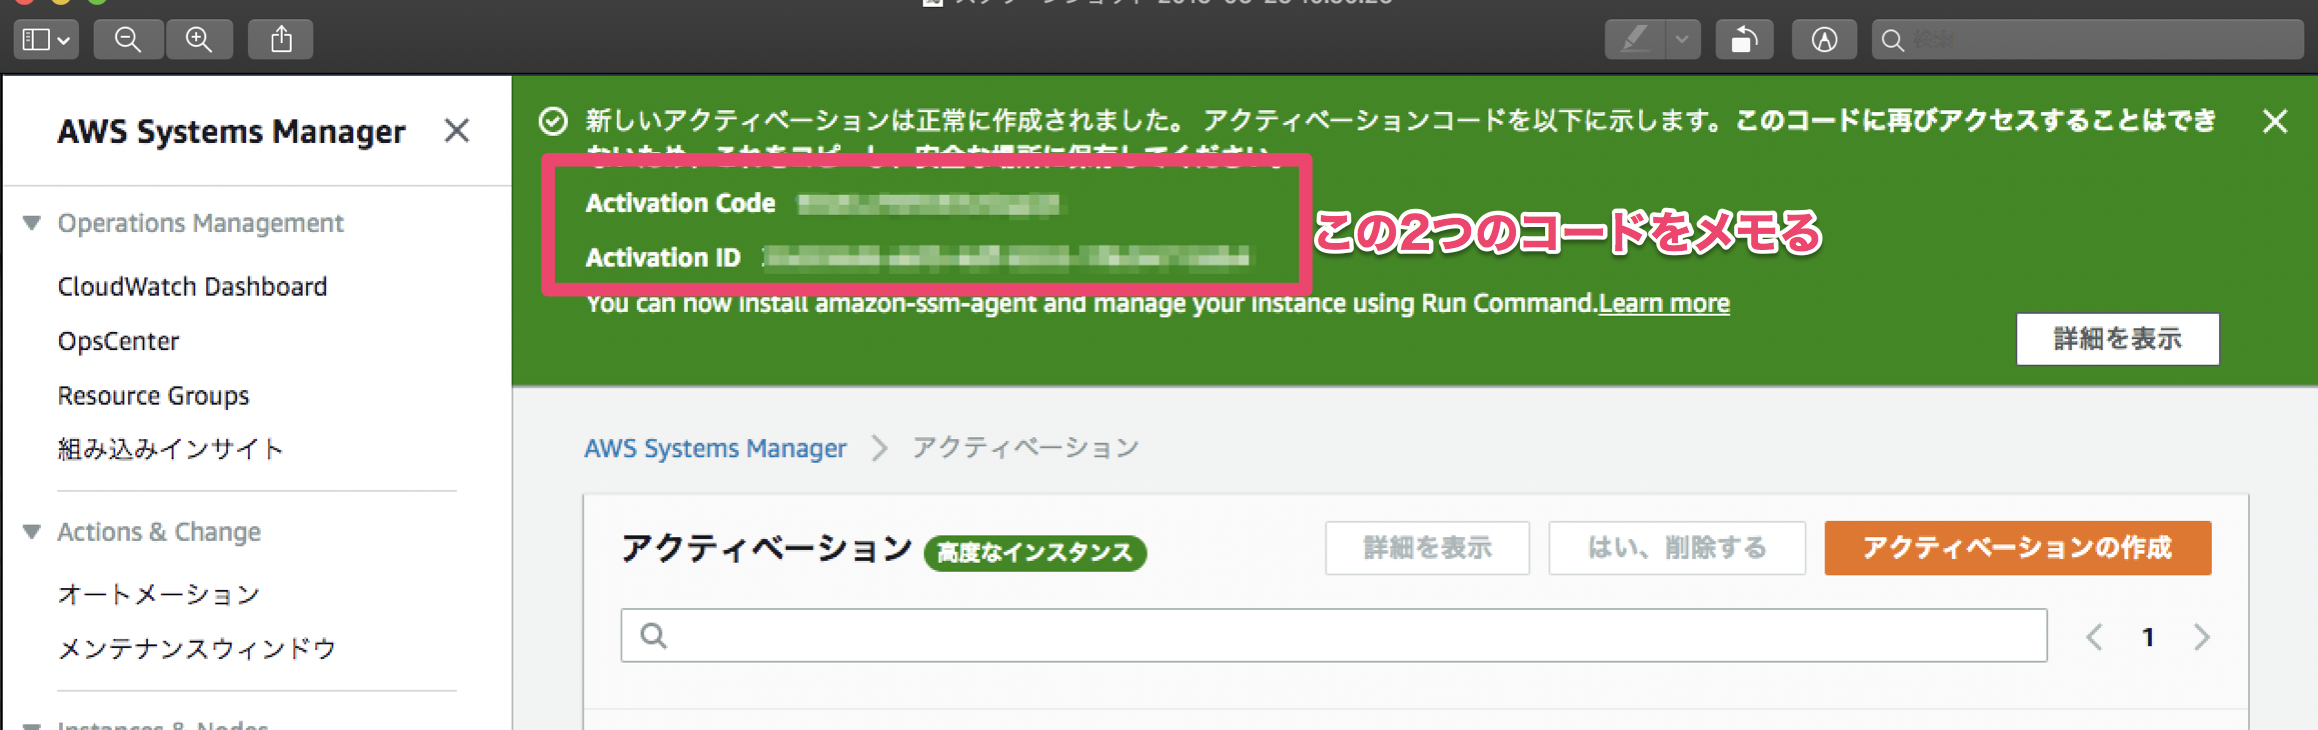Viewport: 2318px width, 730px height.
Task: Click the 高度なインスタンス badge
Action: click(x=1035, y=553)
